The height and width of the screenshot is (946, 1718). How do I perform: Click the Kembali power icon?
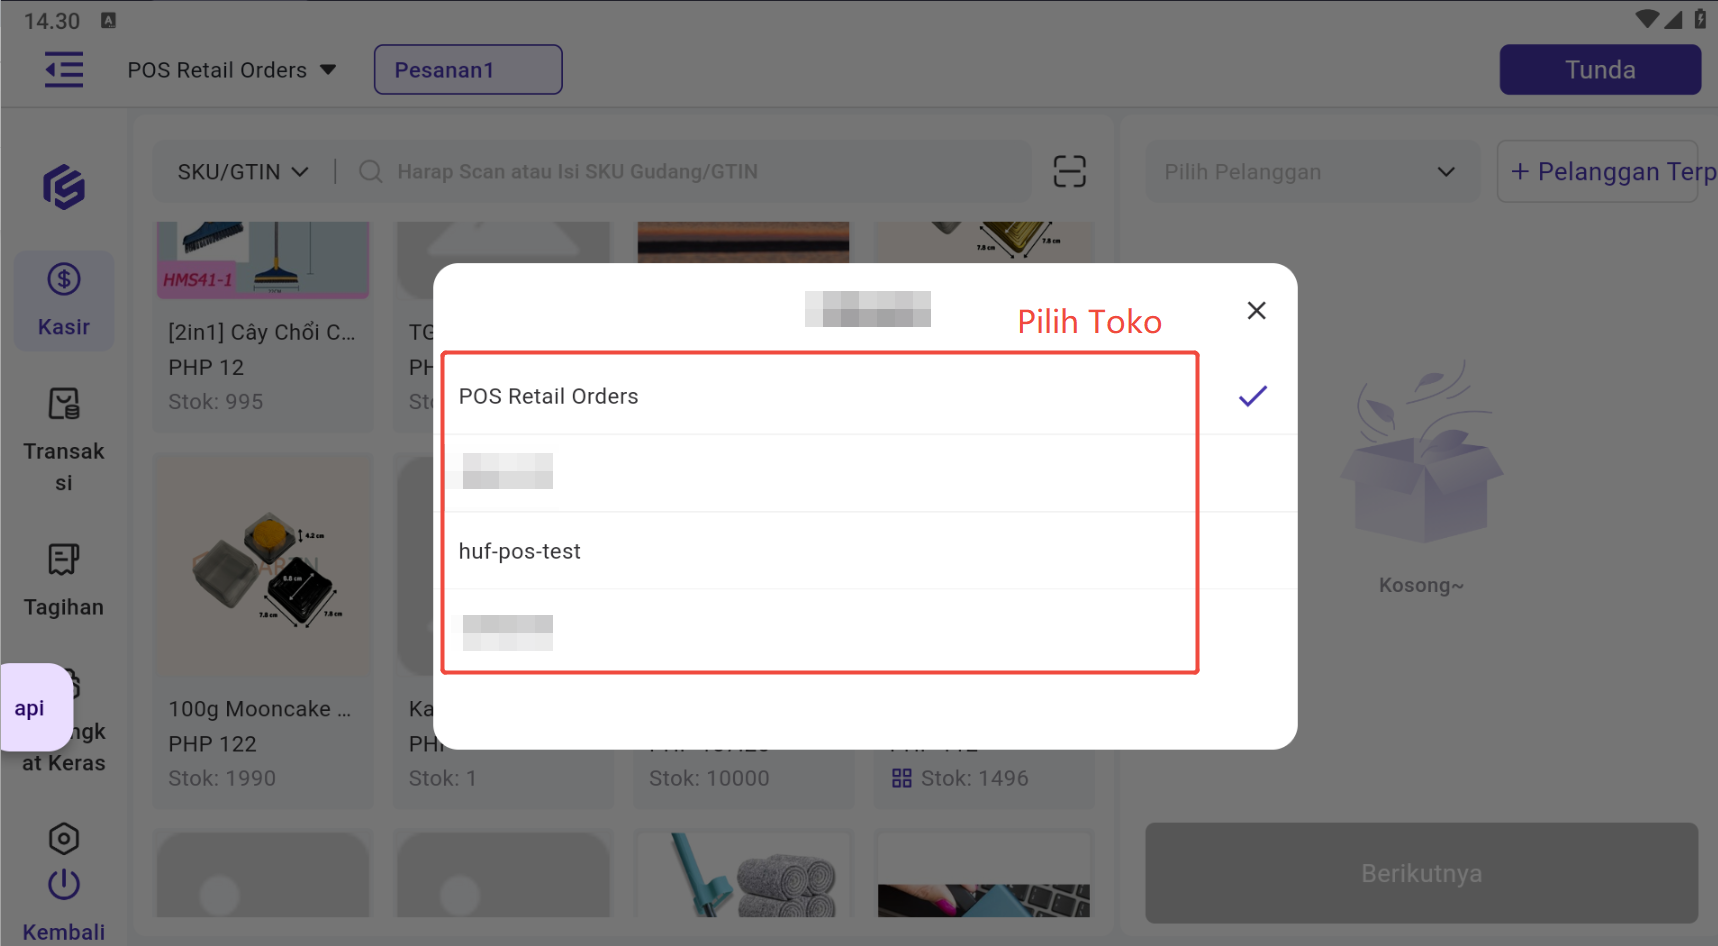click(x=64, y=884)
